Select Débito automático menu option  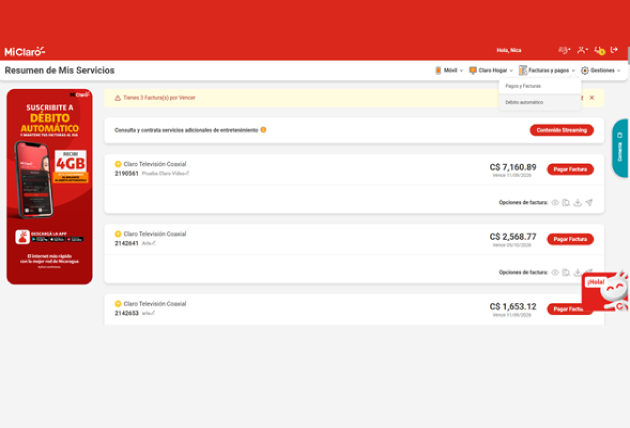point(540,102)
